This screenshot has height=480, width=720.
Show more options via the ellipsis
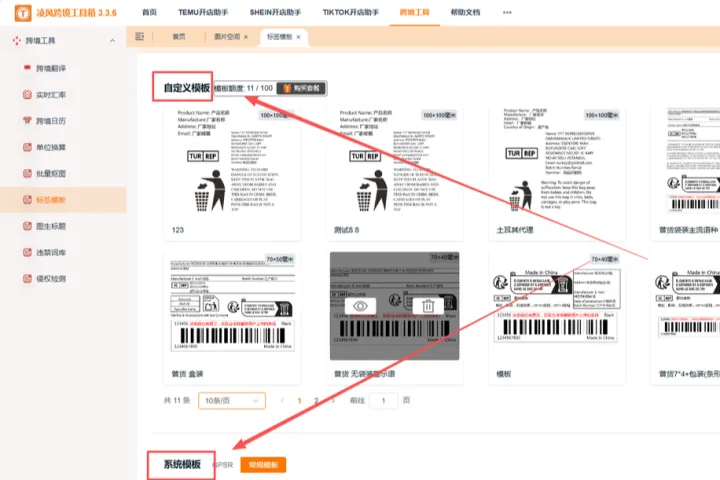pyautogui.click(x=507, y=12)
